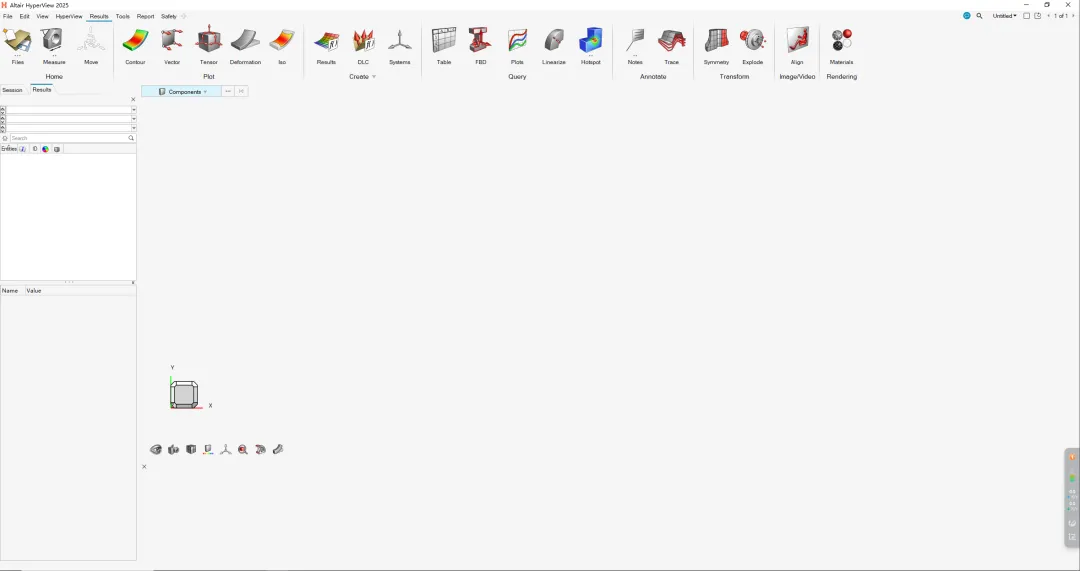
Task: Expand the third result dropdown in browser
Action: tap(134, 127)
